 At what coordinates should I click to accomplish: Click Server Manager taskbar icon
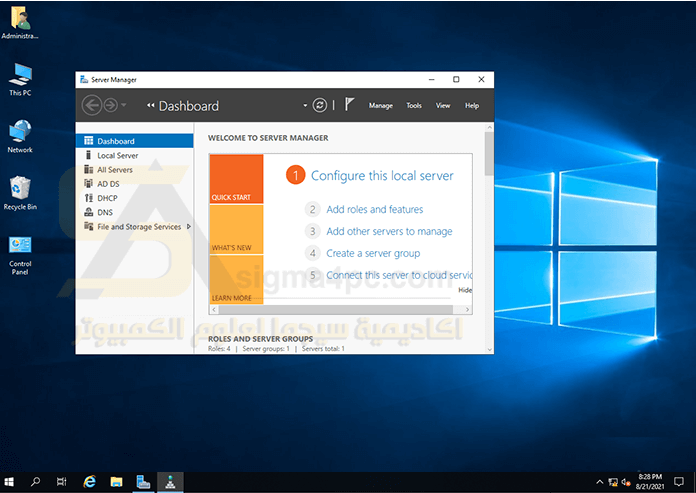[x=143, y=482]
